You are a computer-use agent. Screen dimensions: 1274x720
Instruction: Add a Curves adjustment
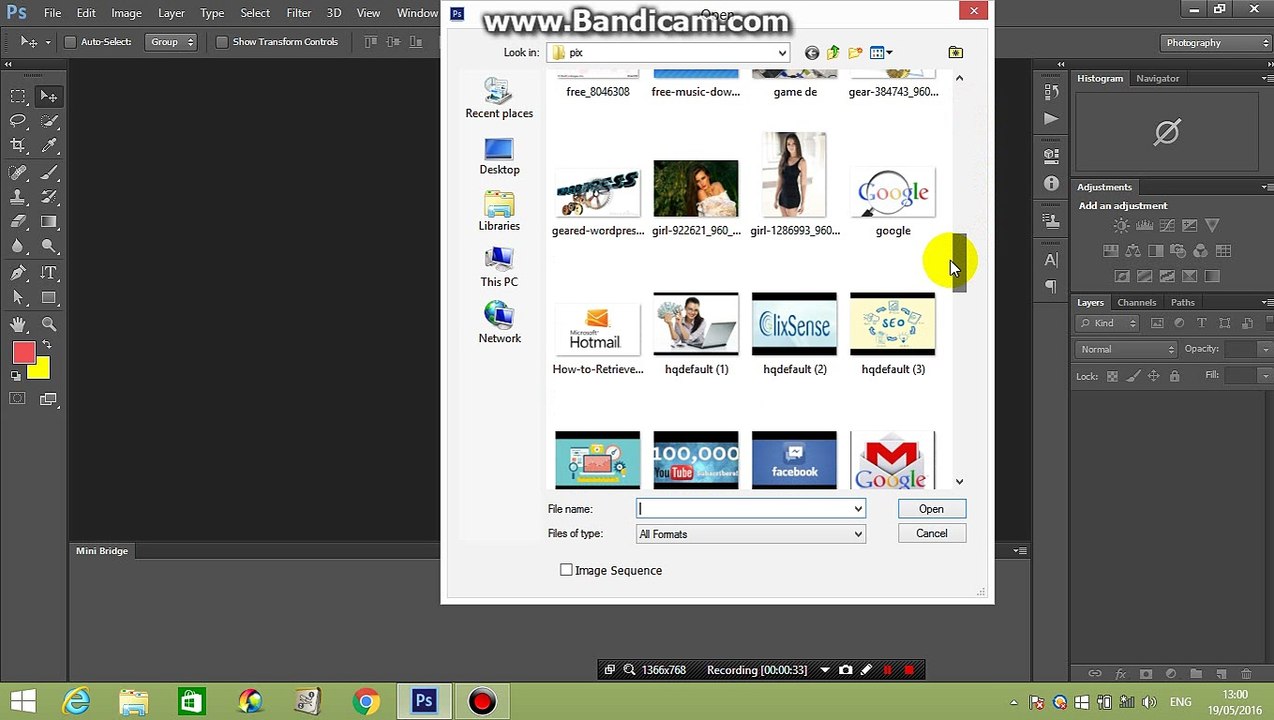click(1167, 226)
